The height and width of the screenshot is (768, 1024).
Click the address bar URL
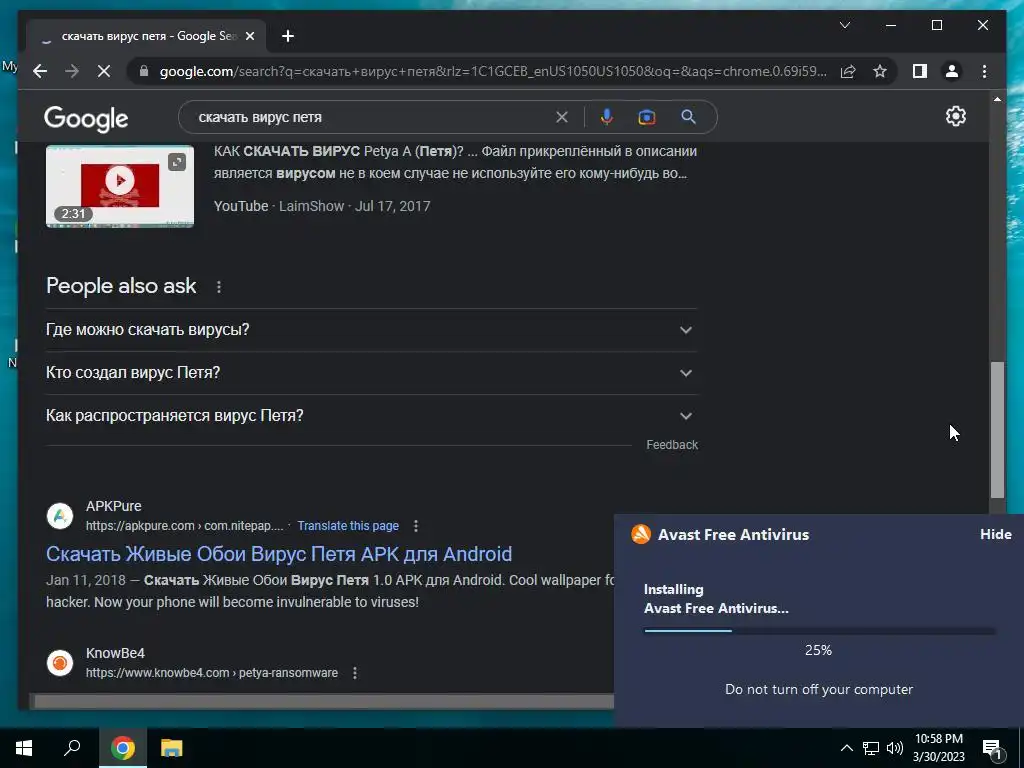click(493, 71)
